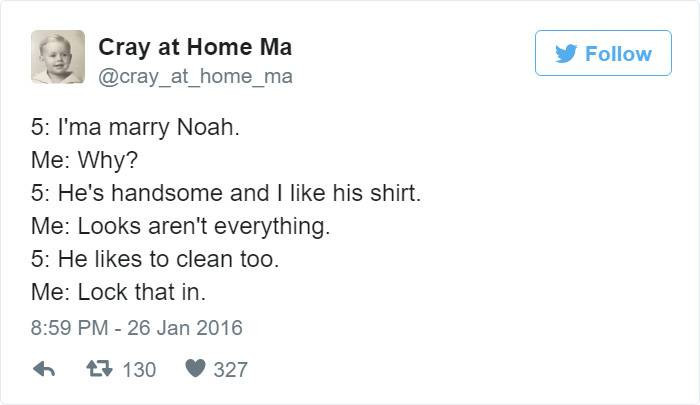The width and height of the screenshot is (700, 405).
Task: Like the tweet with the heart icon
Action: [x=194, y=369]
